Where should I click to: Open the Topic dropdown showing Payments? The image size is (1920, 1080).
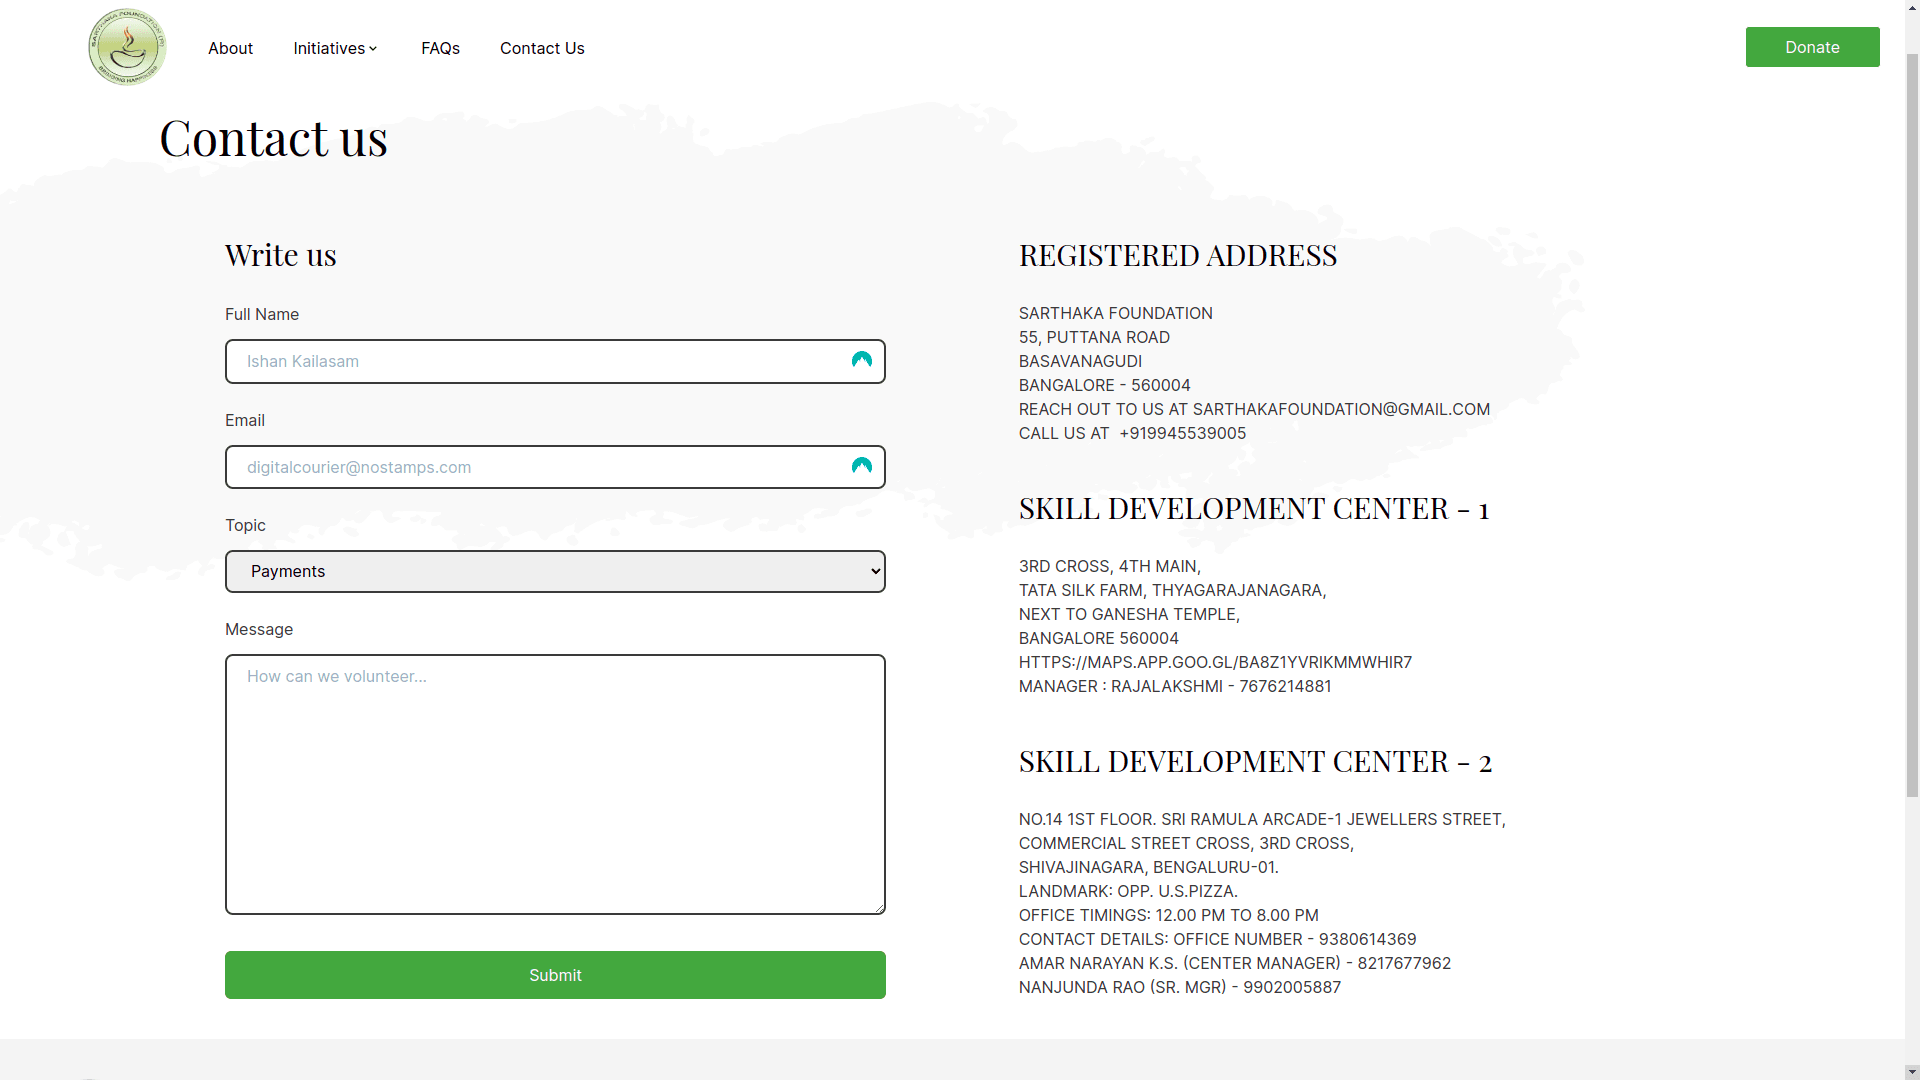(x=555, y=571)
